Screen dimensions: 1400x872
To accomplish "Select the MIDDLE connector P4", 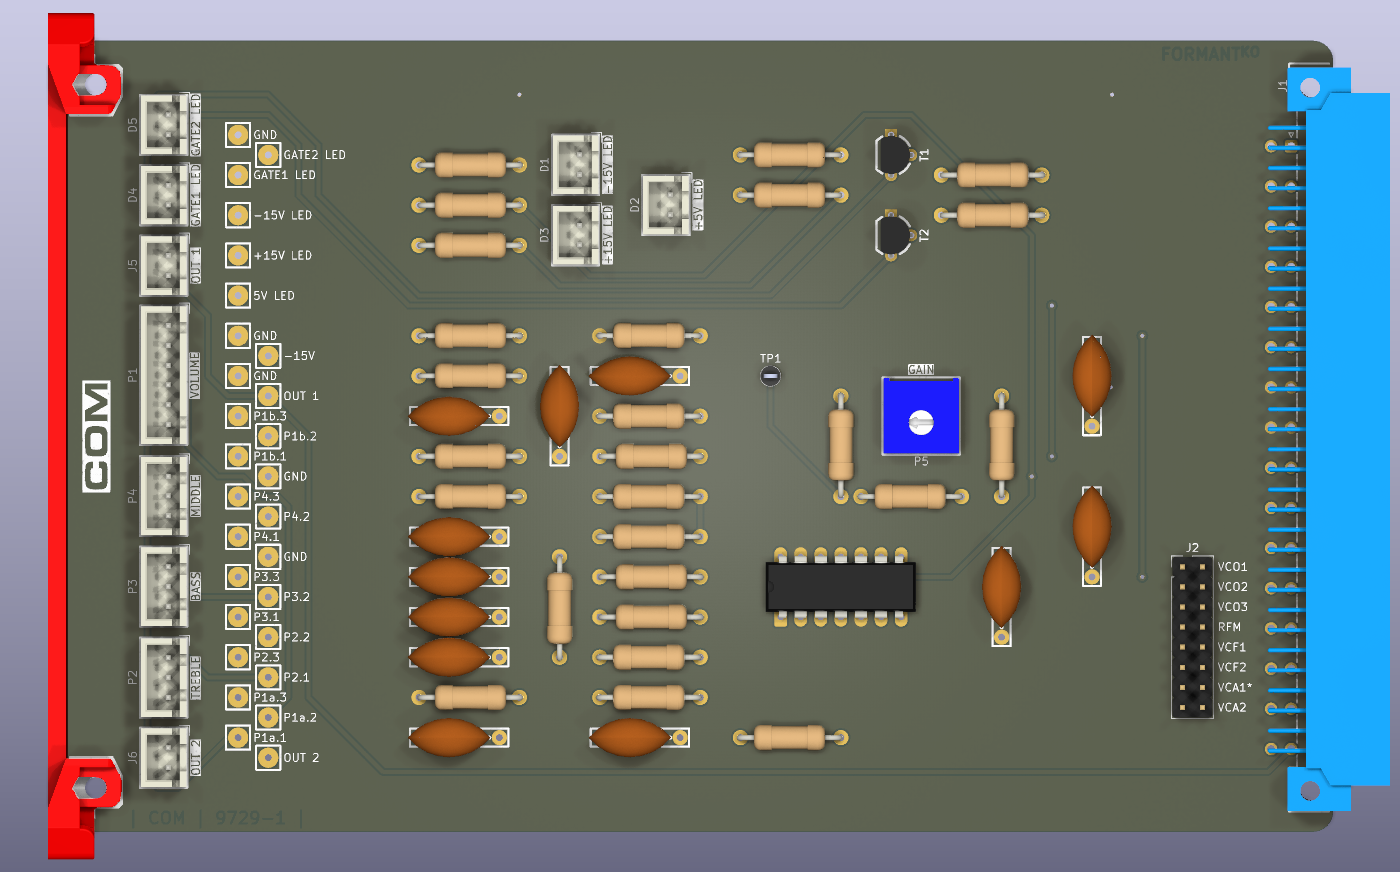I will (164, 496).
